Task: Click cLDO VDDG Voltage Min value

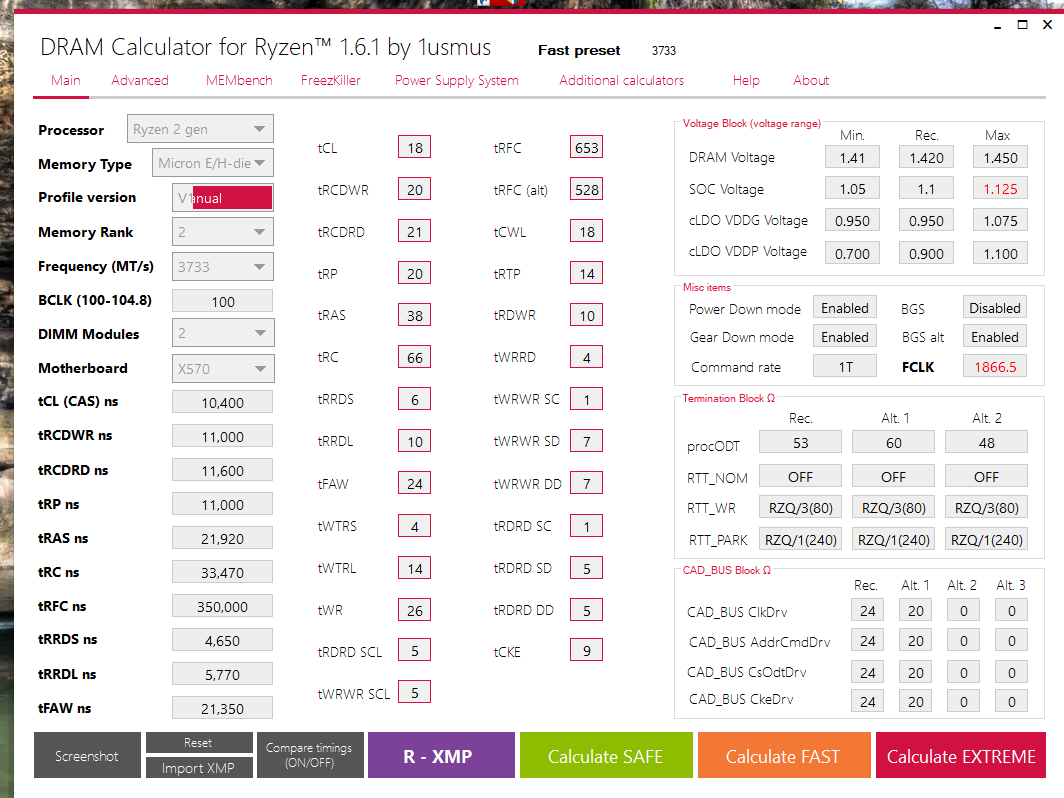Action: click(x=852, y=221)
